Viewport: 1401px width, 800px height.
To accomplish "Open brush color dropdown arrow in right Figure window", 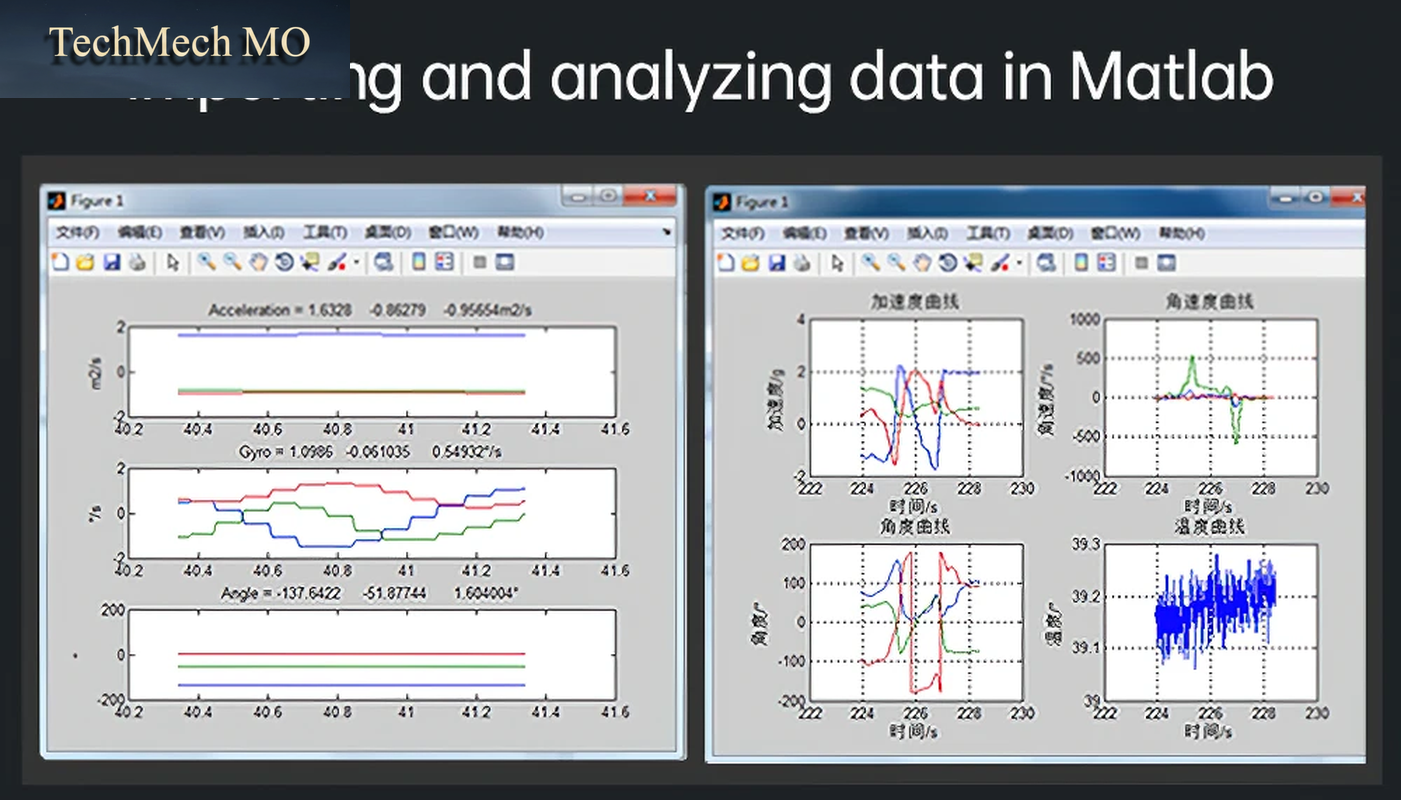I will [x=1019, y=264].
